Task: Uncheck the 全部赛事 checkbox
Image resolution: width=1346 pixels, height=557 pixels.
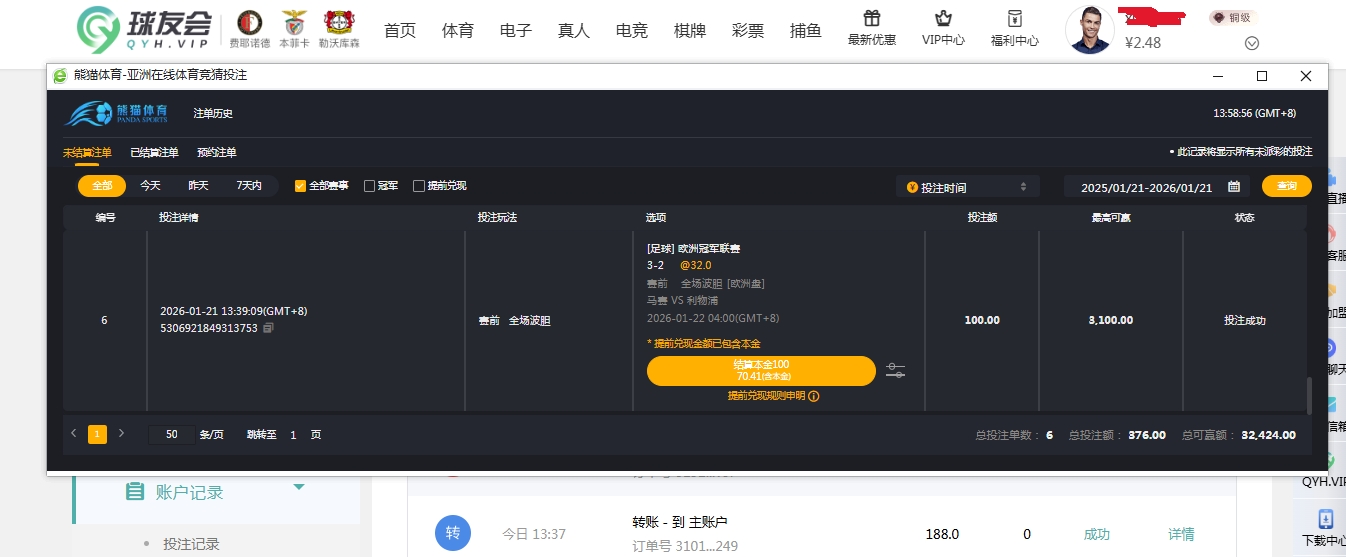Action: (x=300, y=186)
